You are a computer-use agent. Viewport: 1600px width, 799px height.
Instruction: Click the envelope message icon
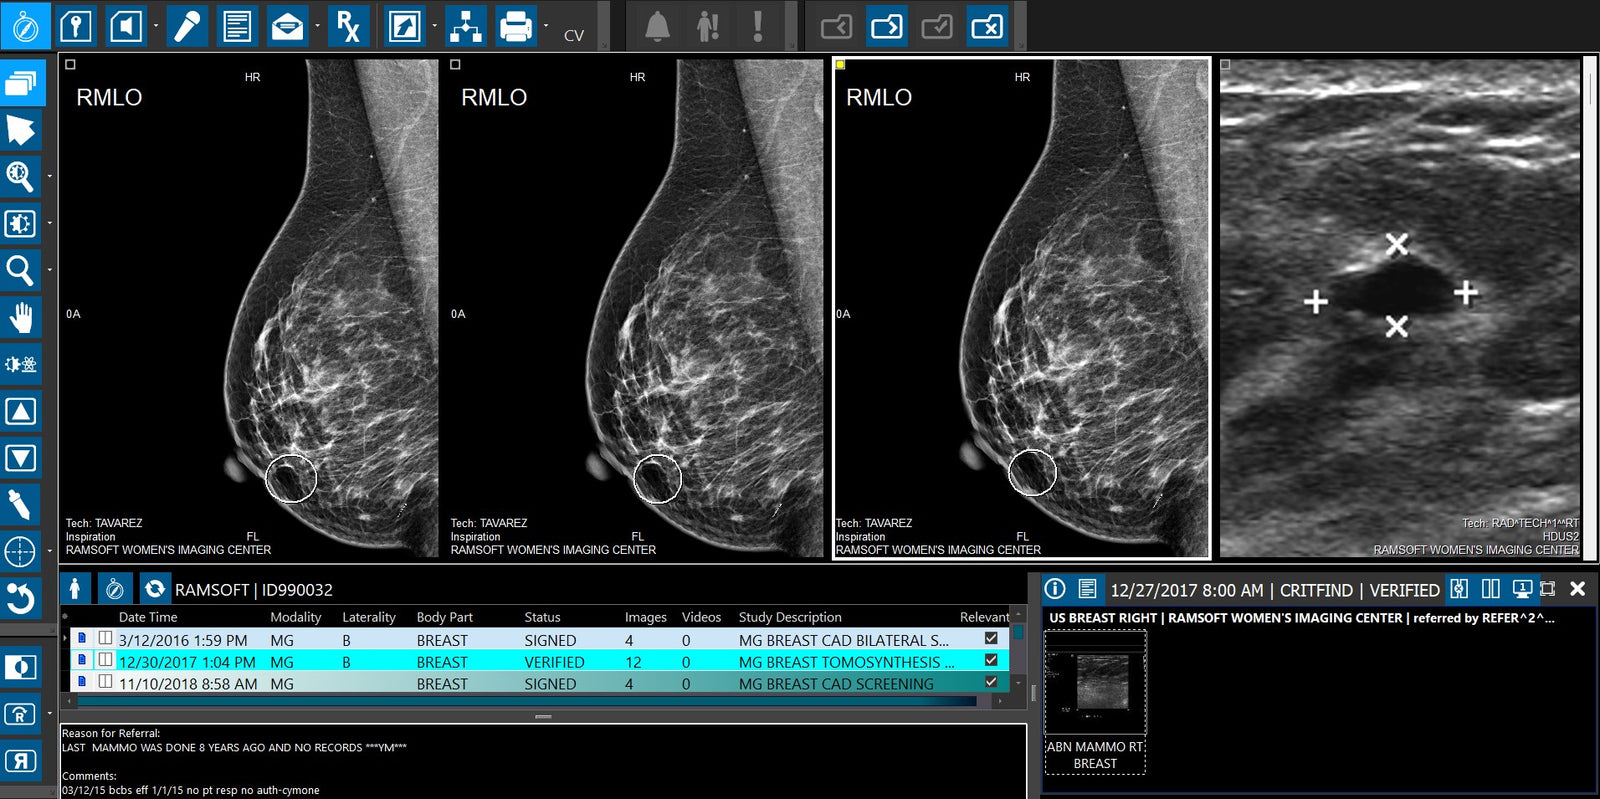(x=287, y=26)
